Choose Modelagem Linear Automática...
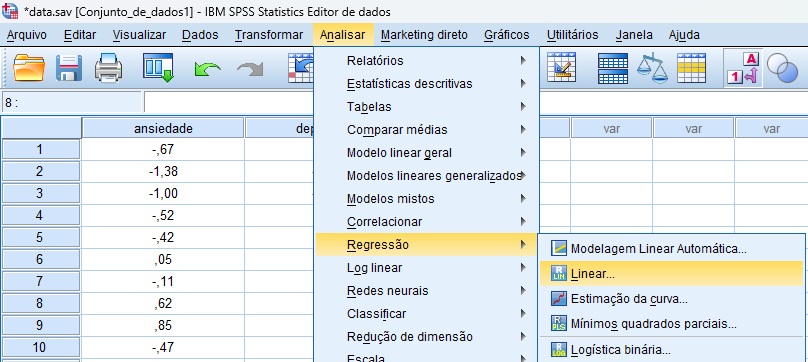The image size is (808, 362). click(671, 249)
